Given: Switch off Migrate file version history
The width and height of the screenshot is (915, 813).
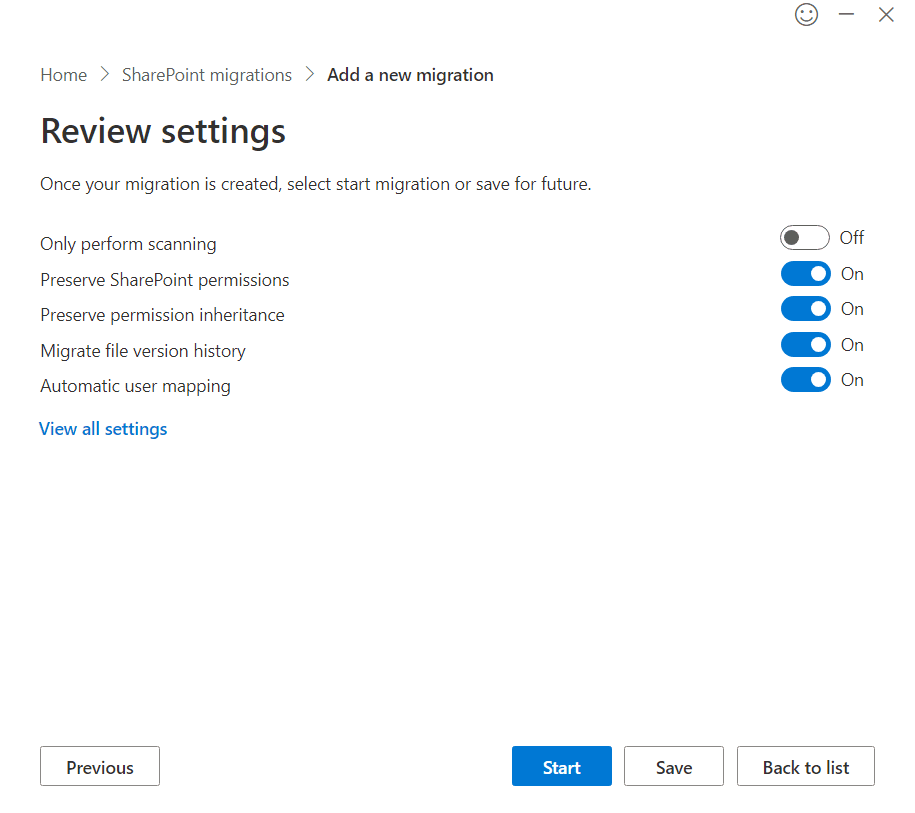Looking at the screenshot, I should point(805,345).
